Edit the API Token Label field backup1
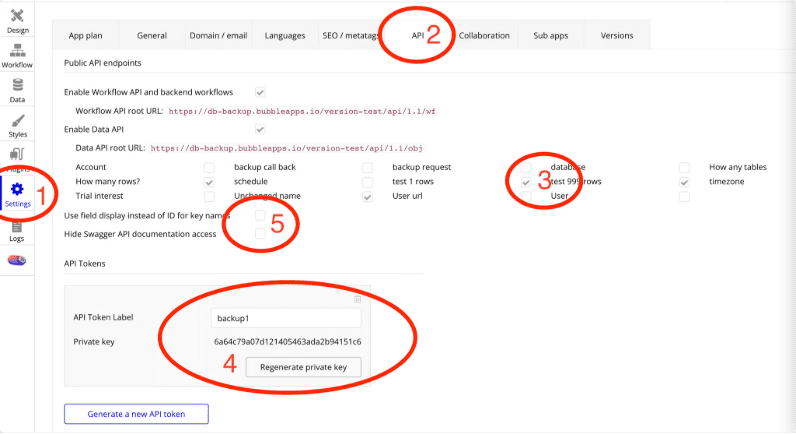Image resolution: width=796 pixels, height=434 pixels. [x=286, y=318]
